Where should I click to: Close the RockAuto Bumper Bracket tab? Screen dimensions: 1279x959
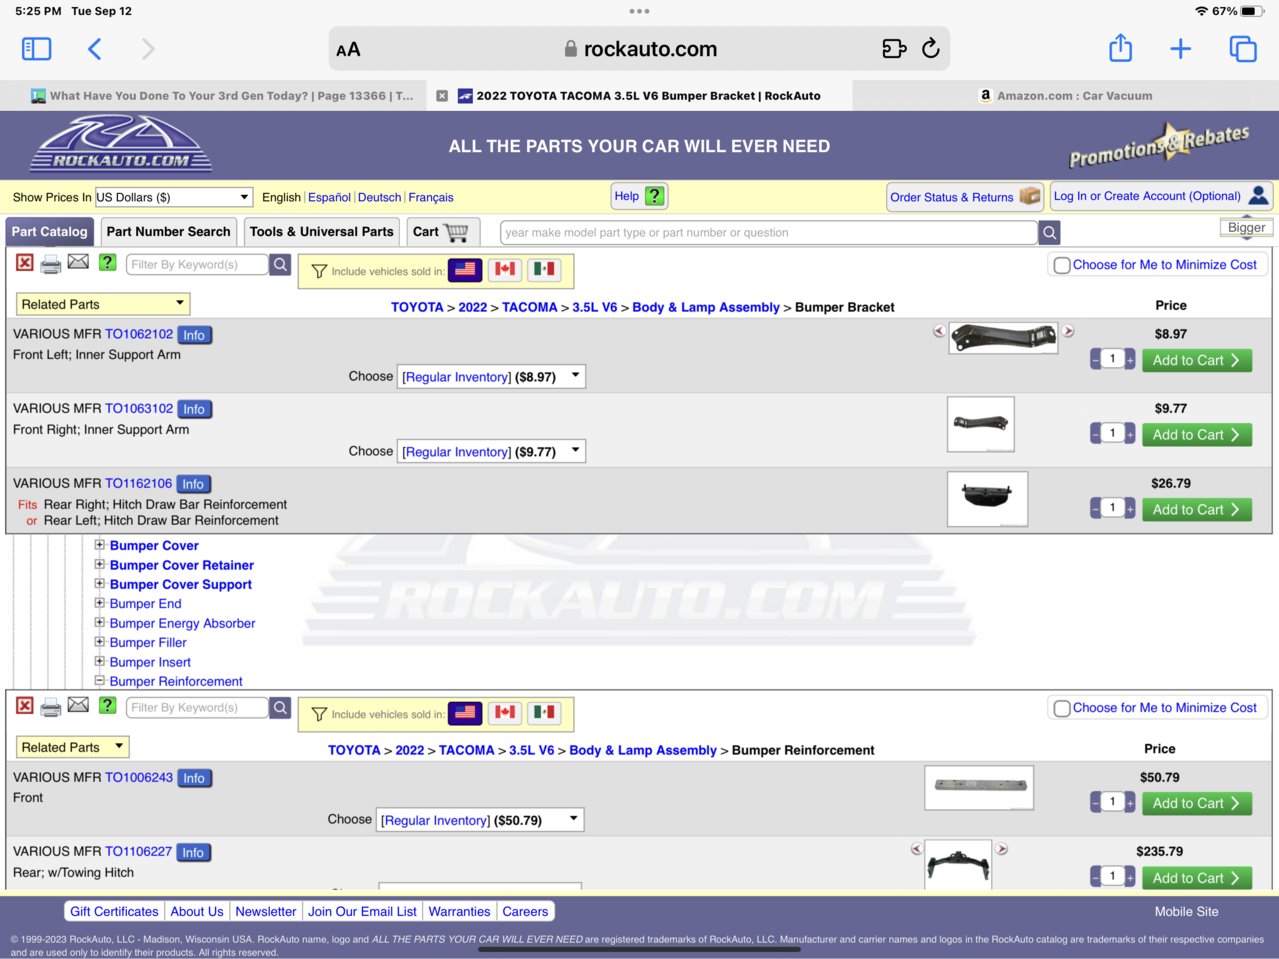click(442, 96)
